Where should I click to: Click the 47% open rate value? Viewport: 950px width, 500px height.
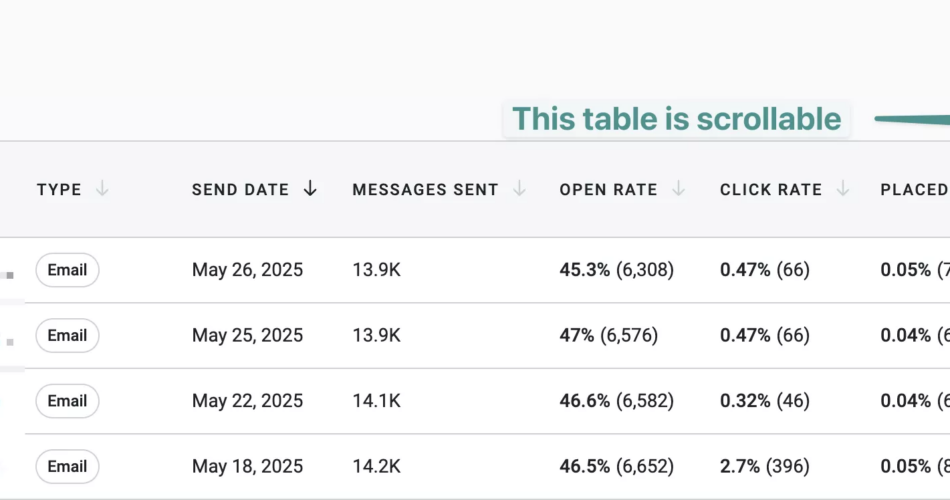[577, 336]
